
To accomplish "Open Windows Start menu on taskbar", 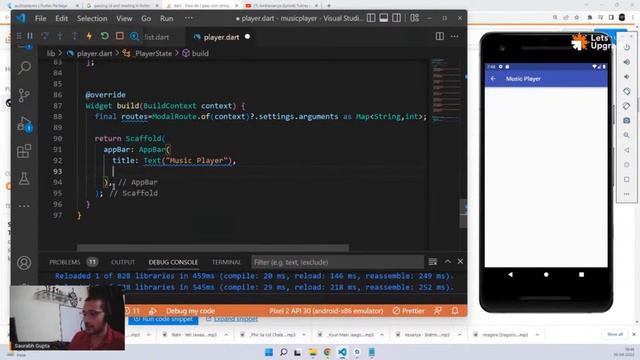I will tap(269, 352).
